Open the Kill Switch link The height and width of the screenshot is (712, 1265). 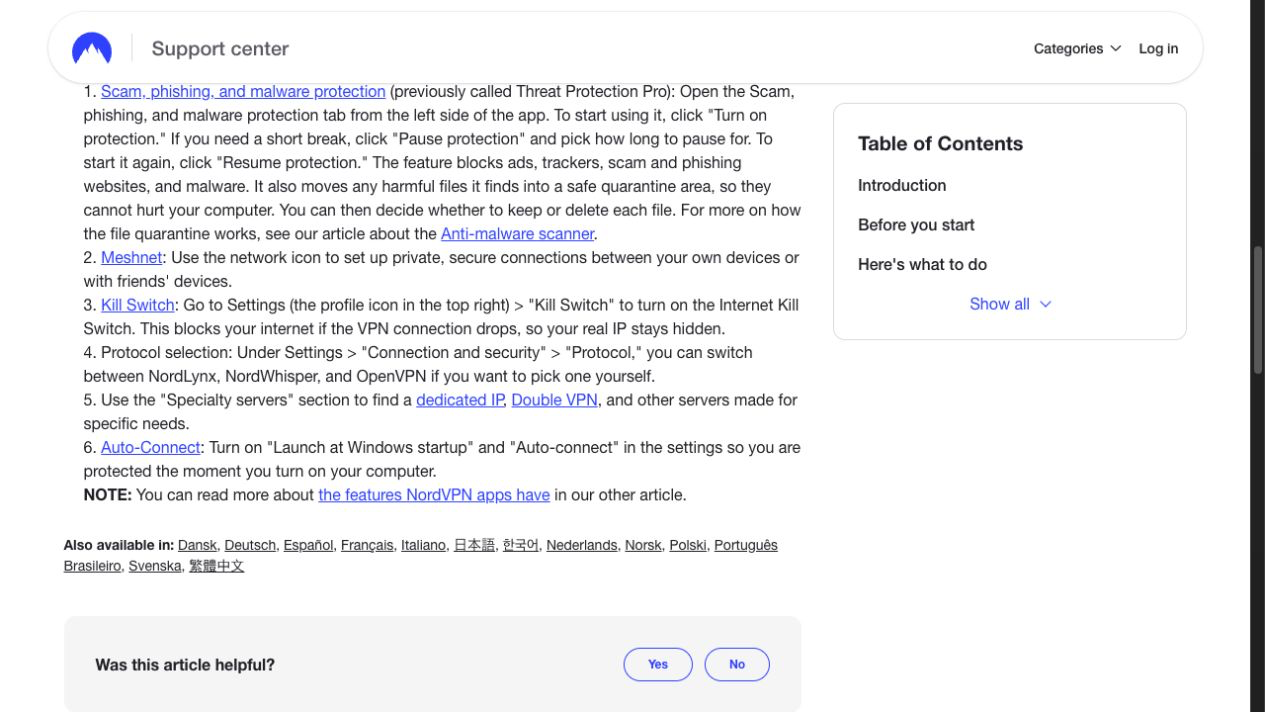tap(138, 305)
